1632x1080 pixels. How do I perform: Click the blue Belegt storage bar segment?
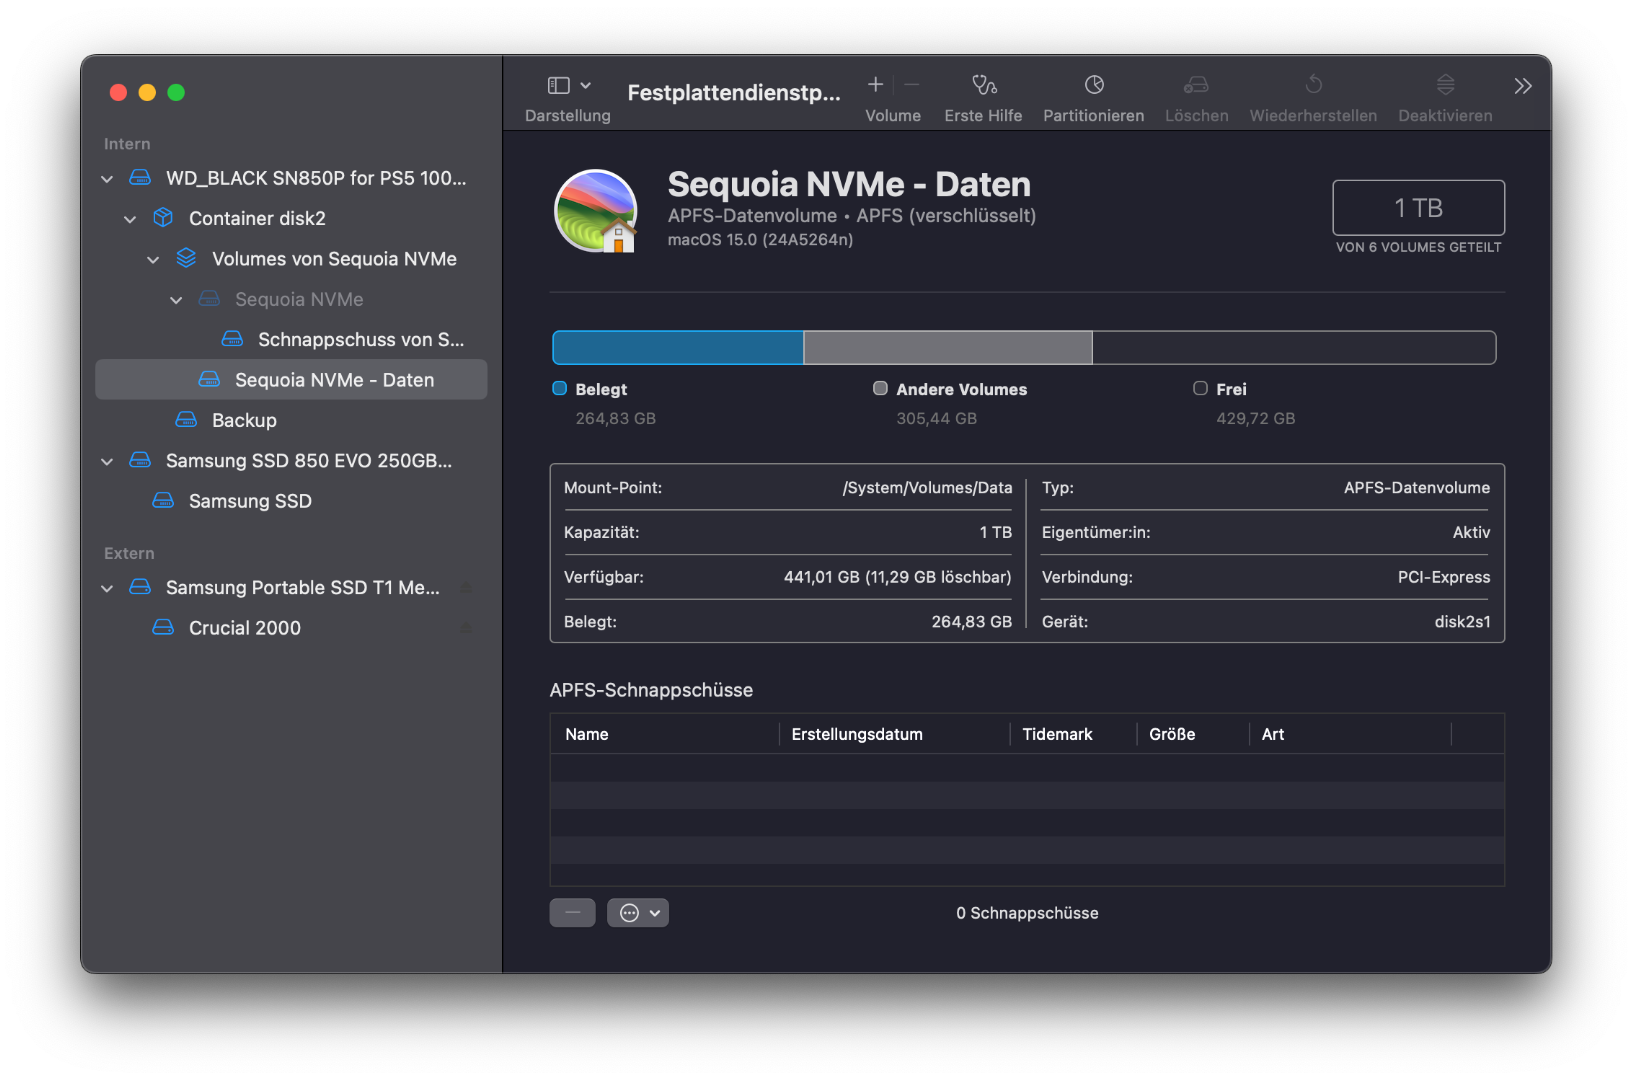(678, 348)
